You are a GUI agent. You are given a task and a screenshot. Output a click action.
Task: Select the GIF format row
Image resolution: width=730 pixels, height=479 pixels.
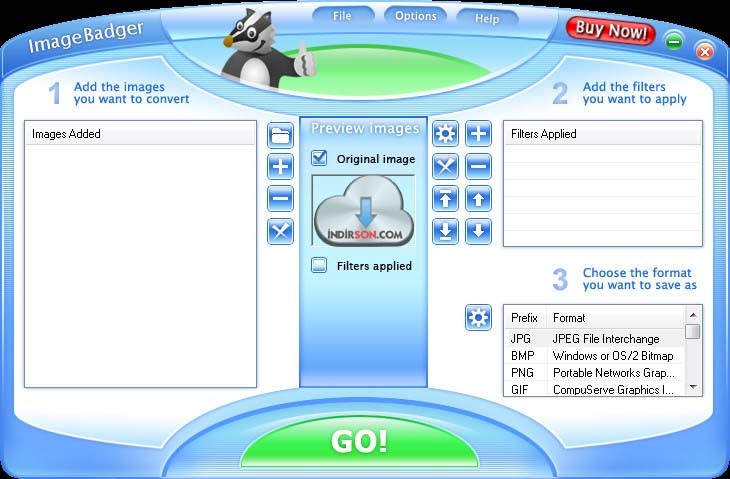tap(594, 389)
